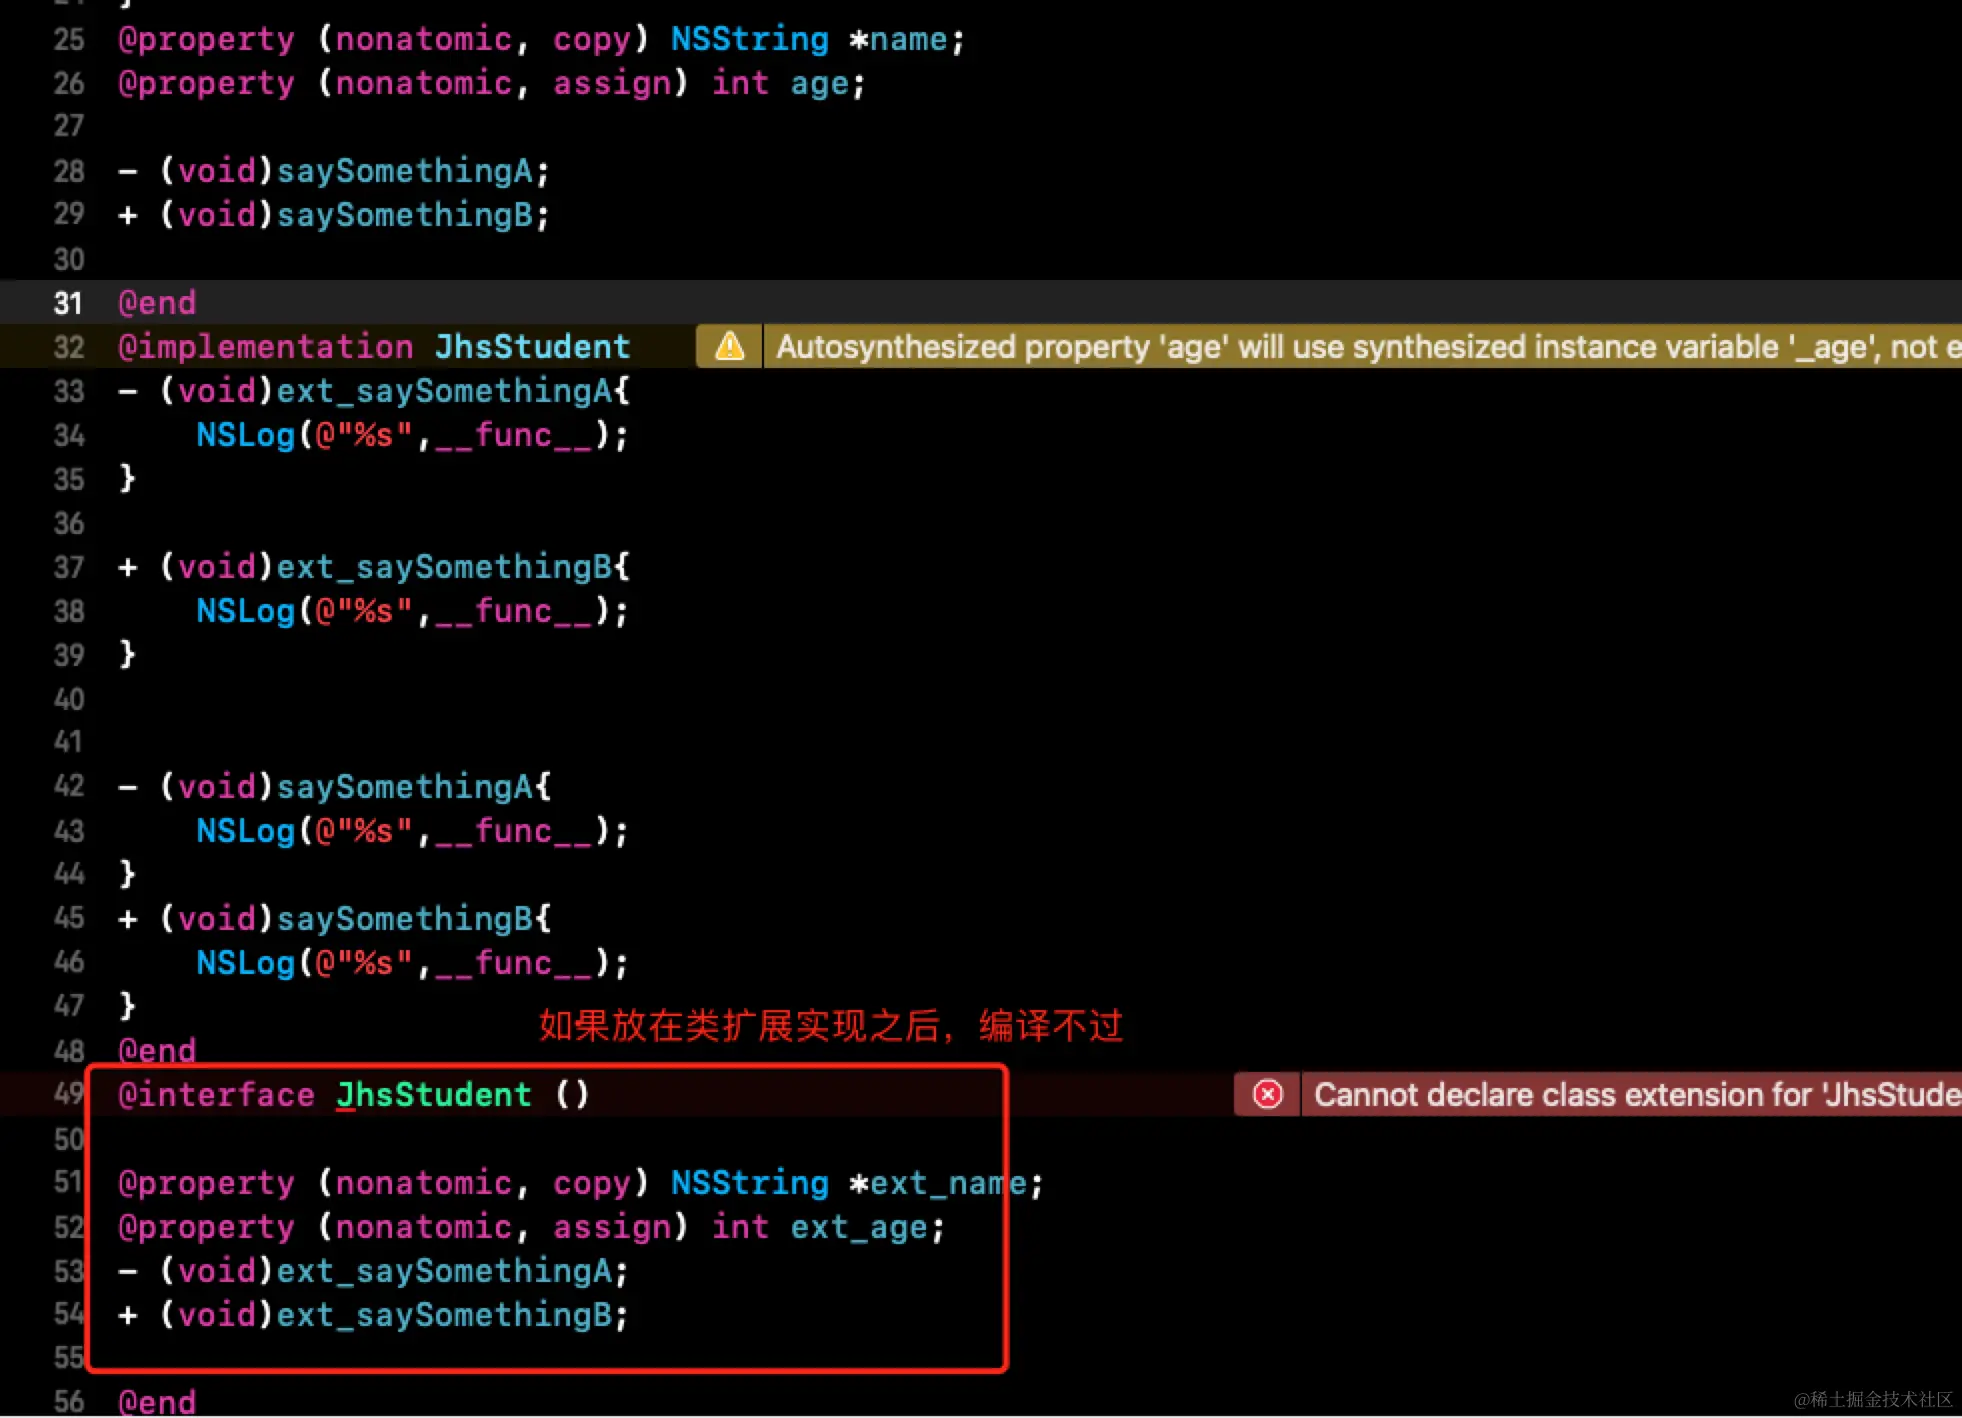Click line number 32 in gutter
Image resolution: width=1962 pixels, height=1418 pixels.
68,347
